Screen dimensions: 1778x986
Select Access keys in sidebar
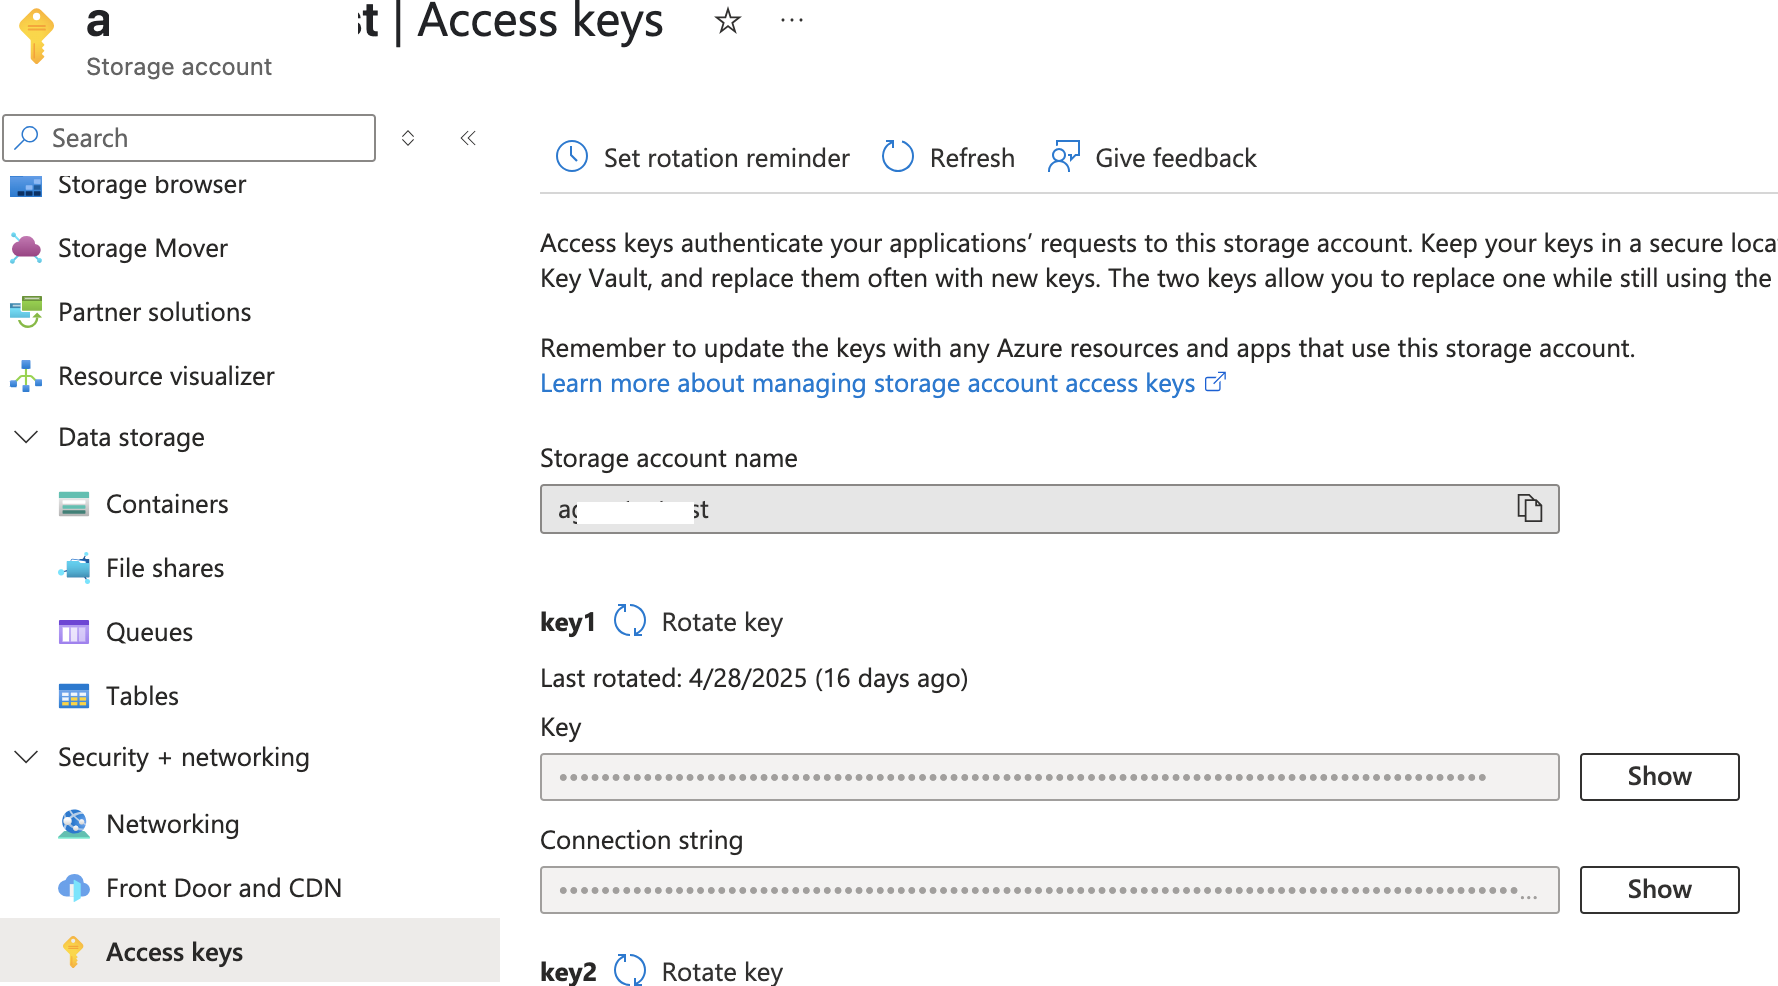pyautogui.click(x=250, y=951)
